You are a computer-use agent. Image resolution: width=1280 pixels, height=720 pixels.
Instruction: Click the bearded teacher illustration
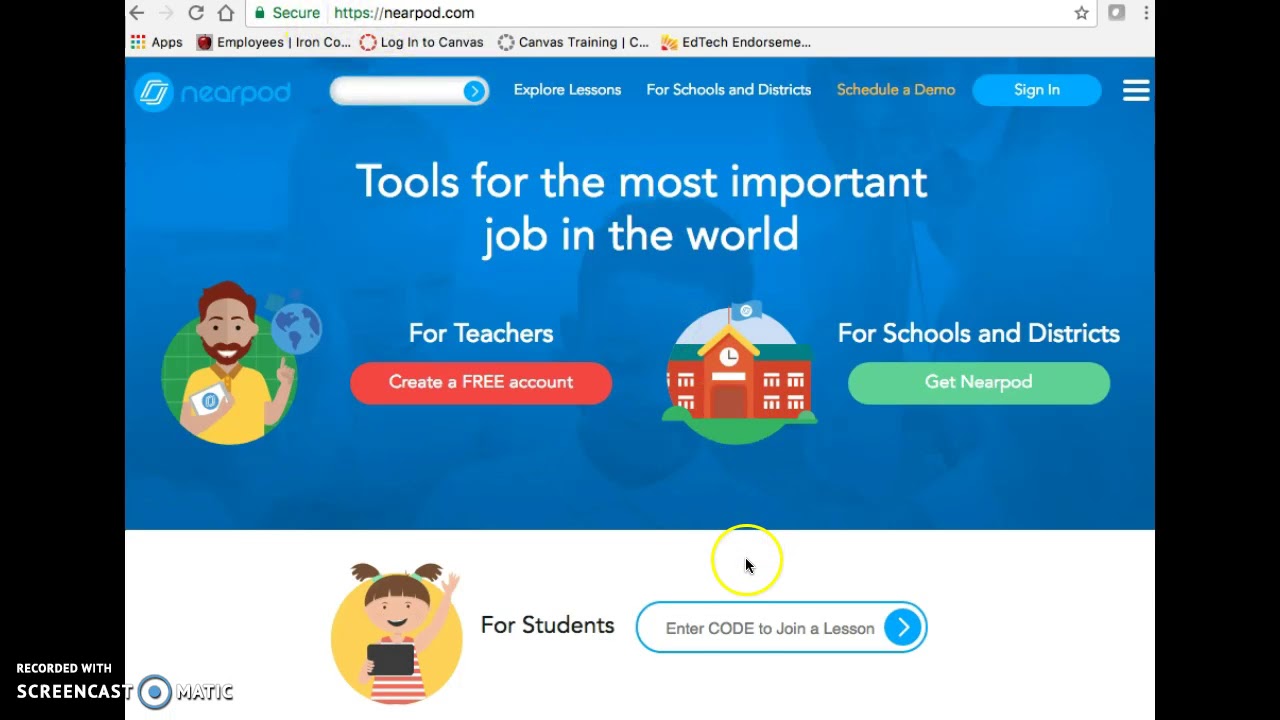(x=240, y=363)
